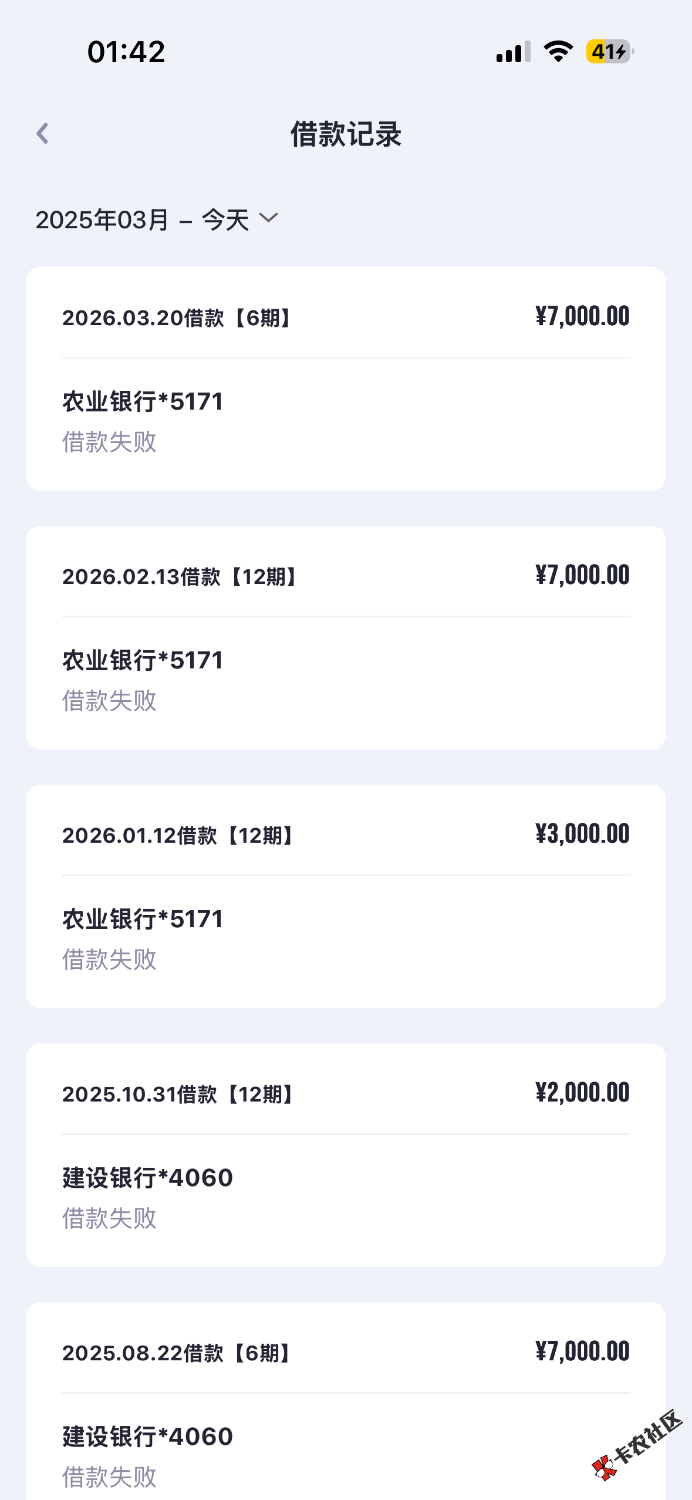Tap the Wi-Fi status icon
Viewport: 692px width, 1500px height.
[558, 52]
